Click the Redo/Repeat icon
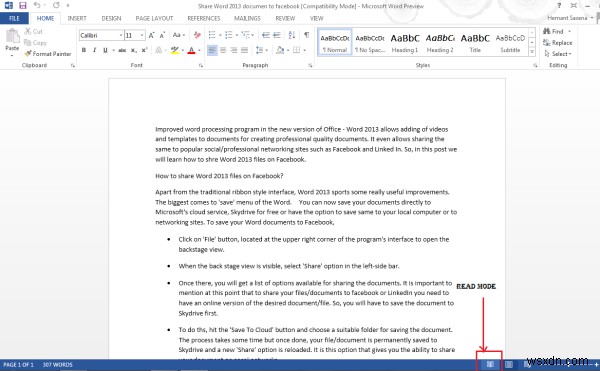 (56, 5)
